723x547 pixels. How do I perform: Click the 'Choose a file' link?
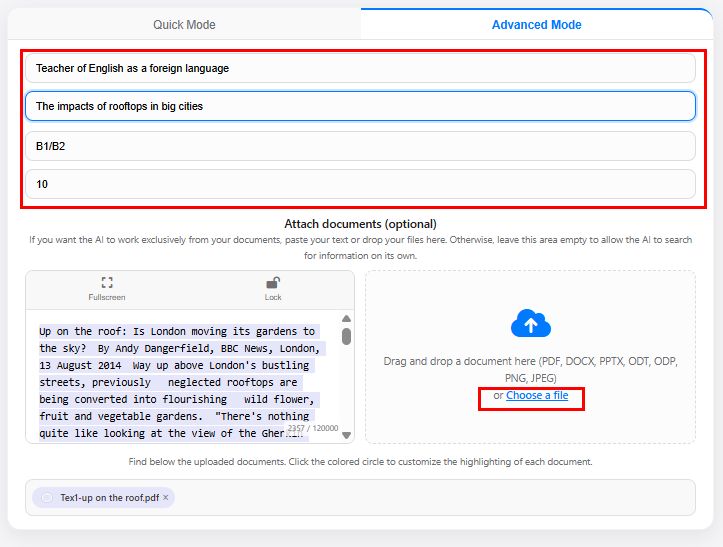[537, 396]
